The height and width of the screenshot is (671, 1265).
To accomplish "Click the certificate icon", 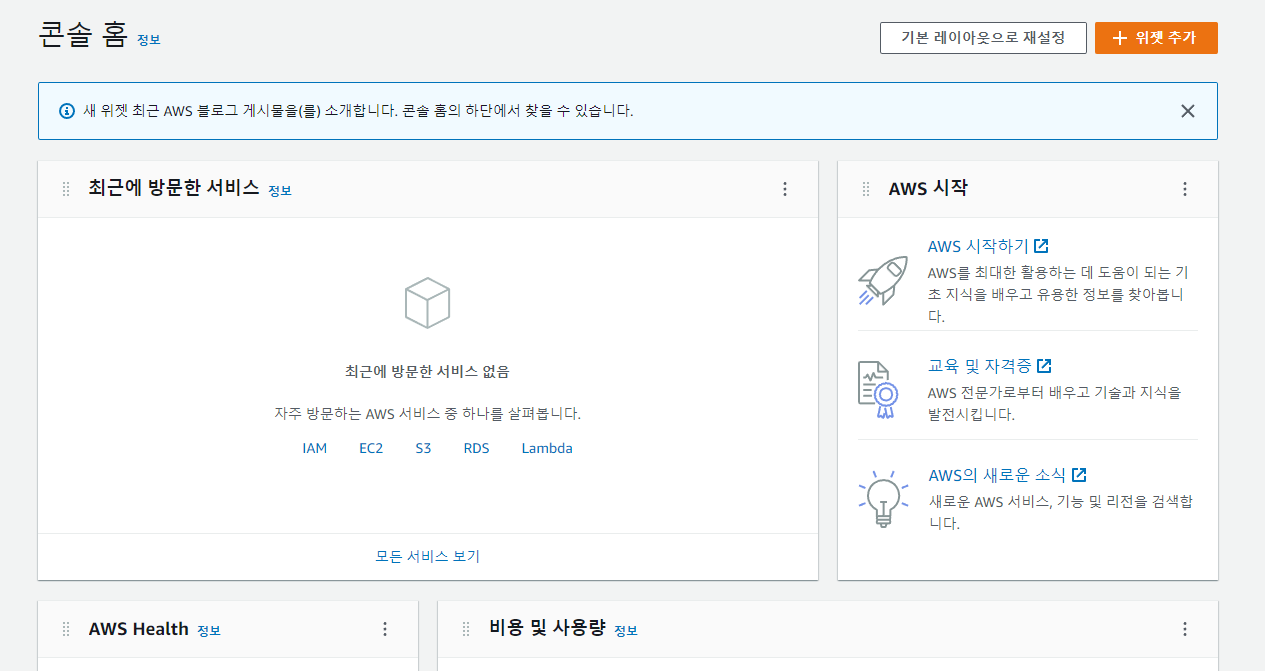I will pyautogui.click(x=879, y=390).
